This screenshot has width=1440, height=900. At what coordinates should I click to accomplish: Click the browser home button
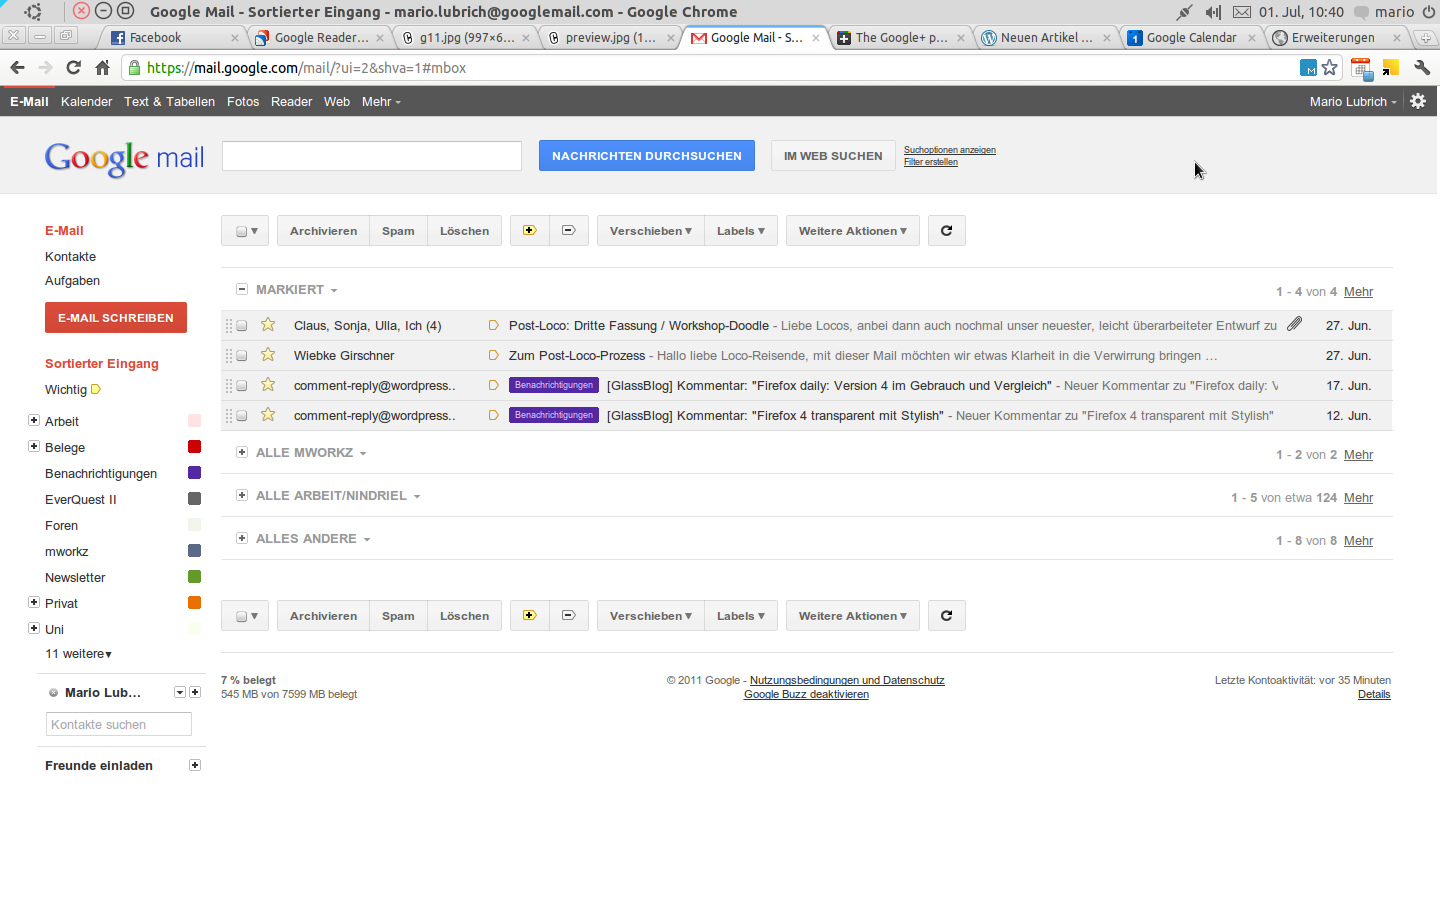tap(102, 68)
